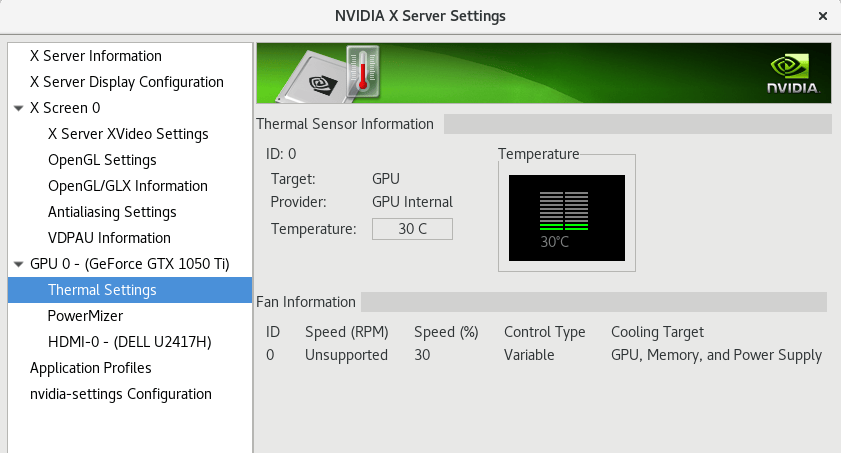Viewport: 841px width, 453px height.
Task: Open X Server Information page
Action: pos(96,56)
